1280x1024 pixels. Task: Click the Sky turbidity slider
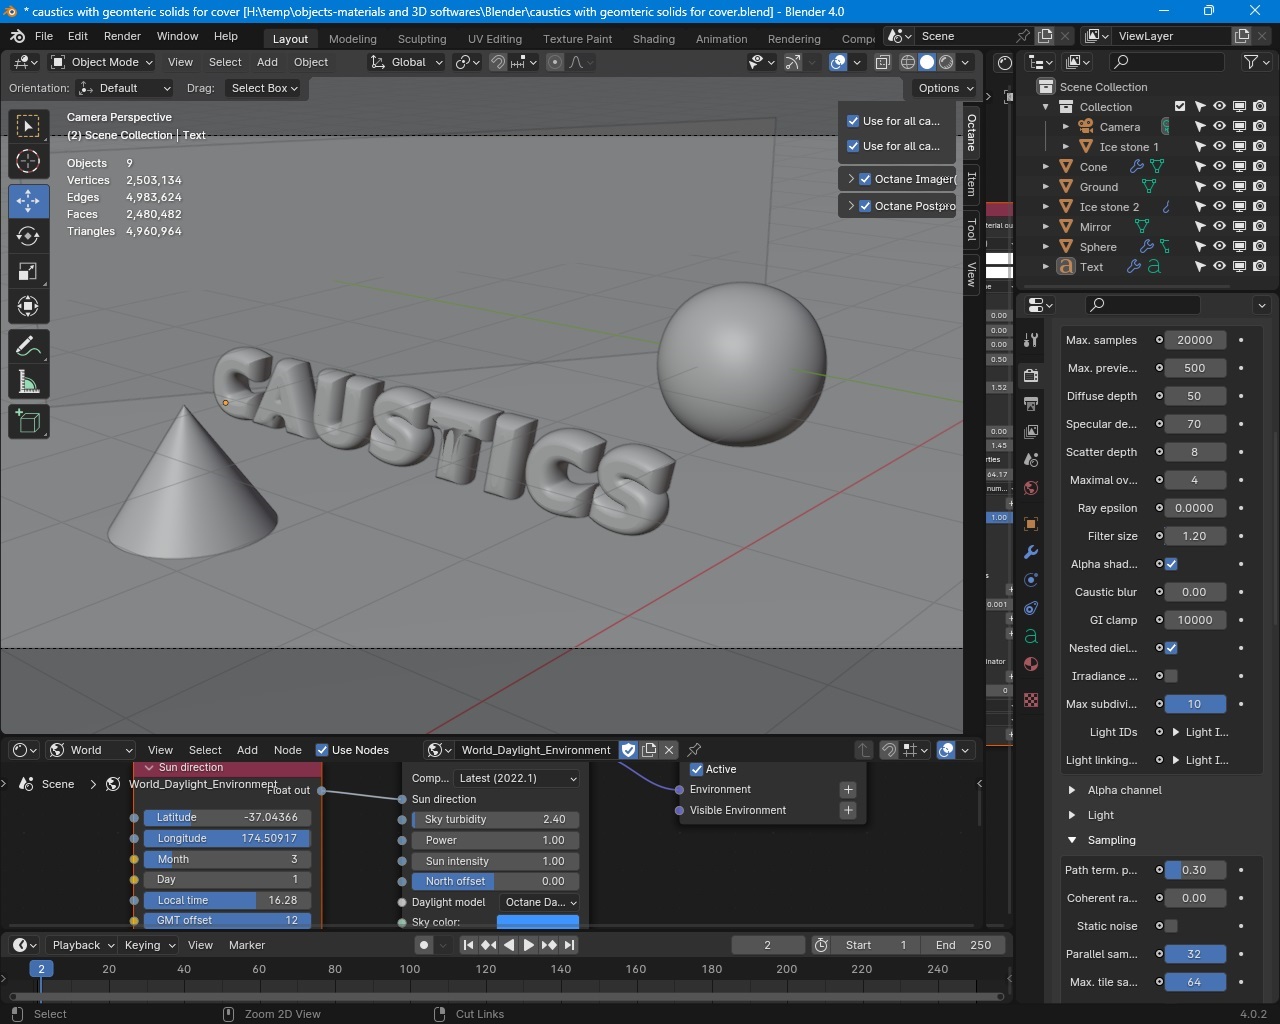click(x=495, y=819)
